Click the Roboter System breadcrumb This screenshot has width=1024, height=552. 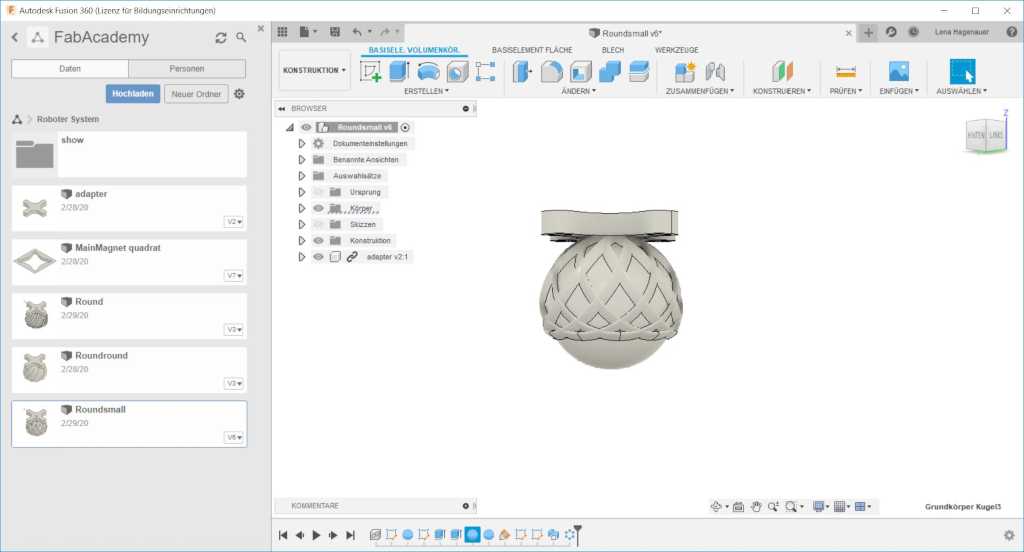(x=68, y=119)
